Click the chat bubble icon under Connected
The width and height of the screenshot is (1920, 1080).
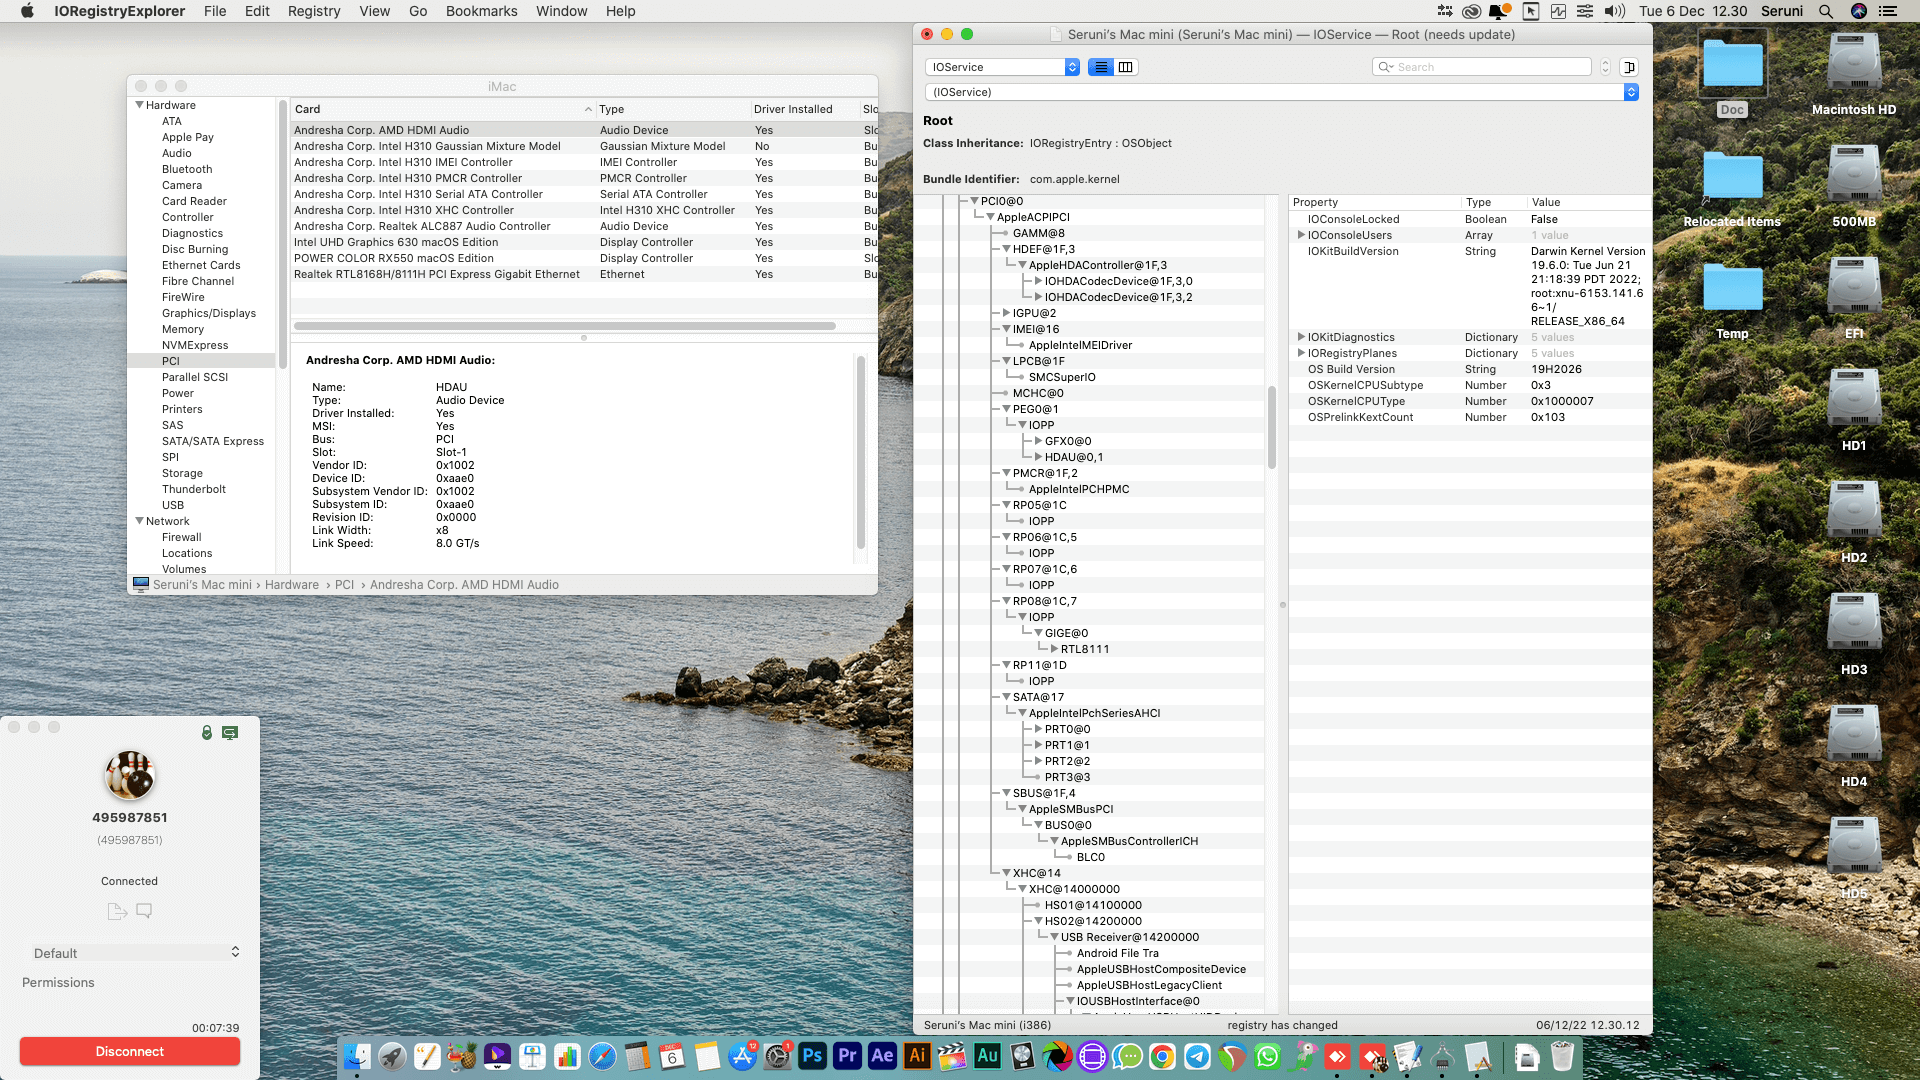pos(144,911)
